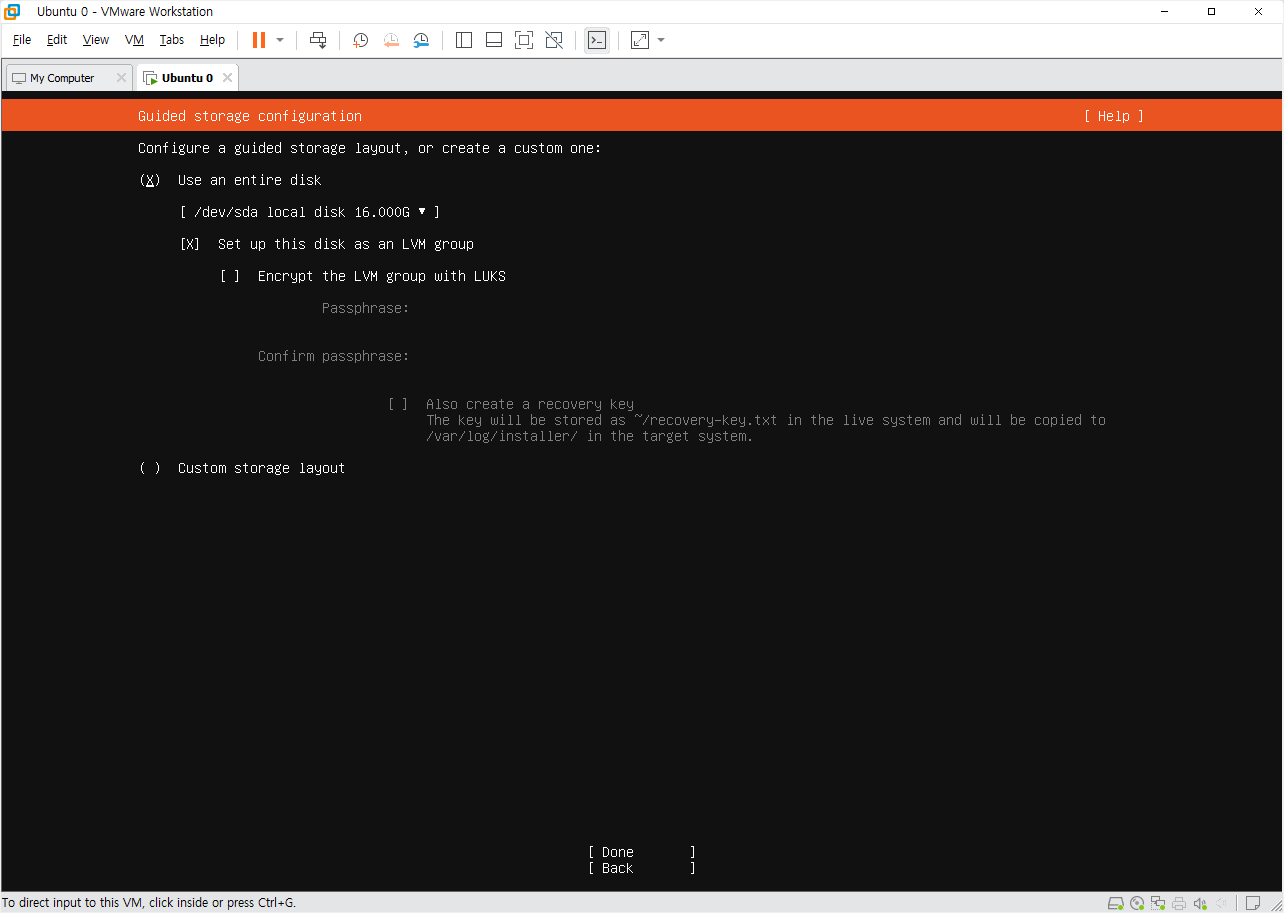Toggle the console view icon
The image size is (1284, 913).
tap(597, 40)
